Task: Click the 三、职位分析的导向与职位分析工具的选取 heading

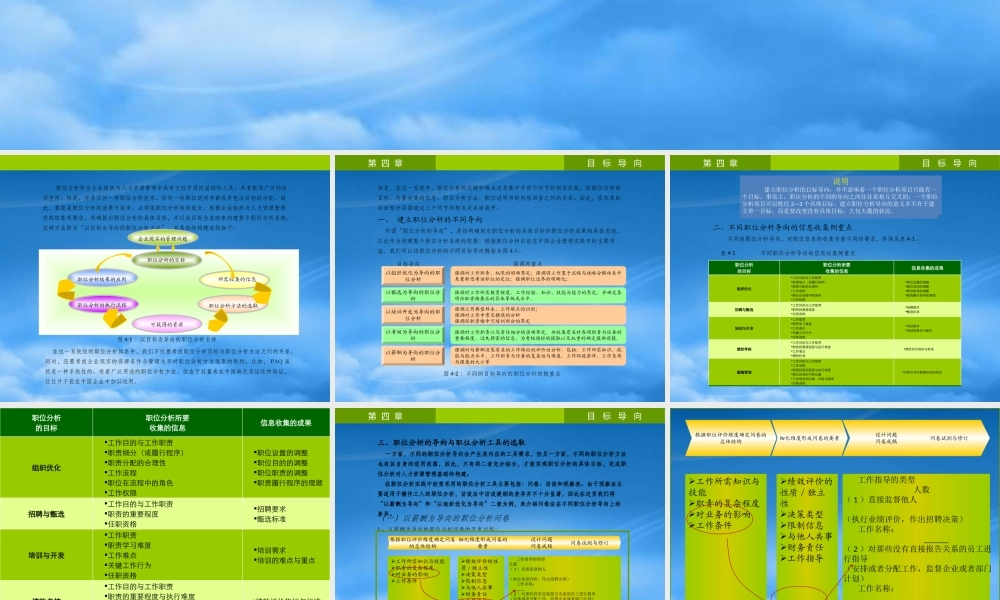Action: (x=452, y=442)
